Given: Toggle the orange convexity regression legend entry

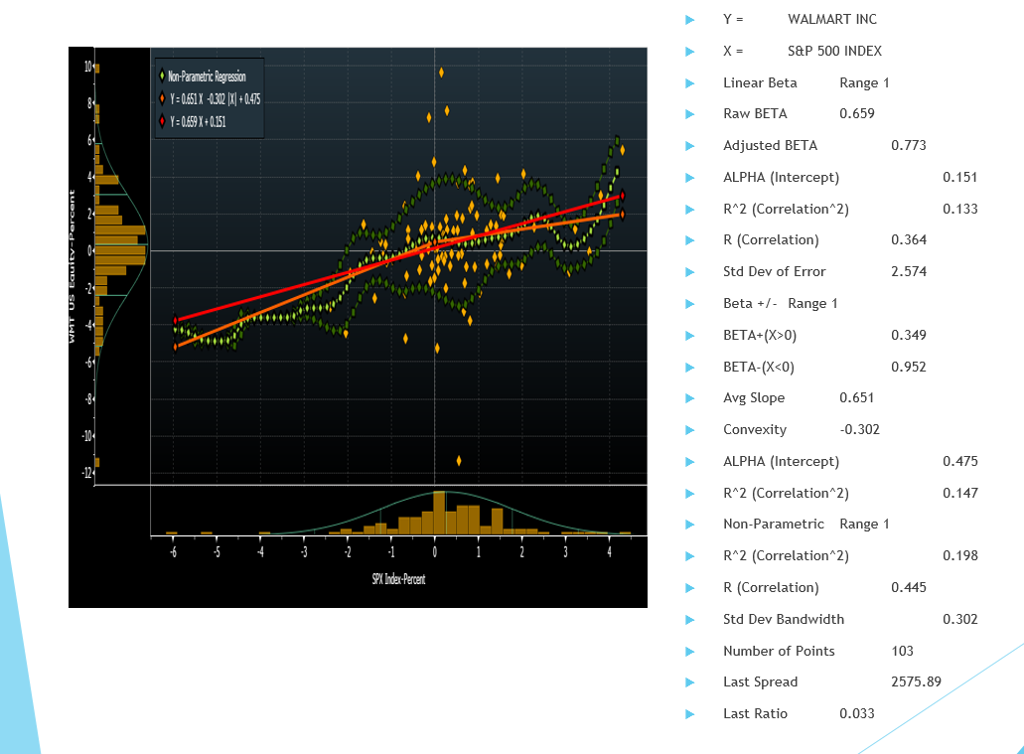Looking at the screenshot, I should [x=215, y=97].
